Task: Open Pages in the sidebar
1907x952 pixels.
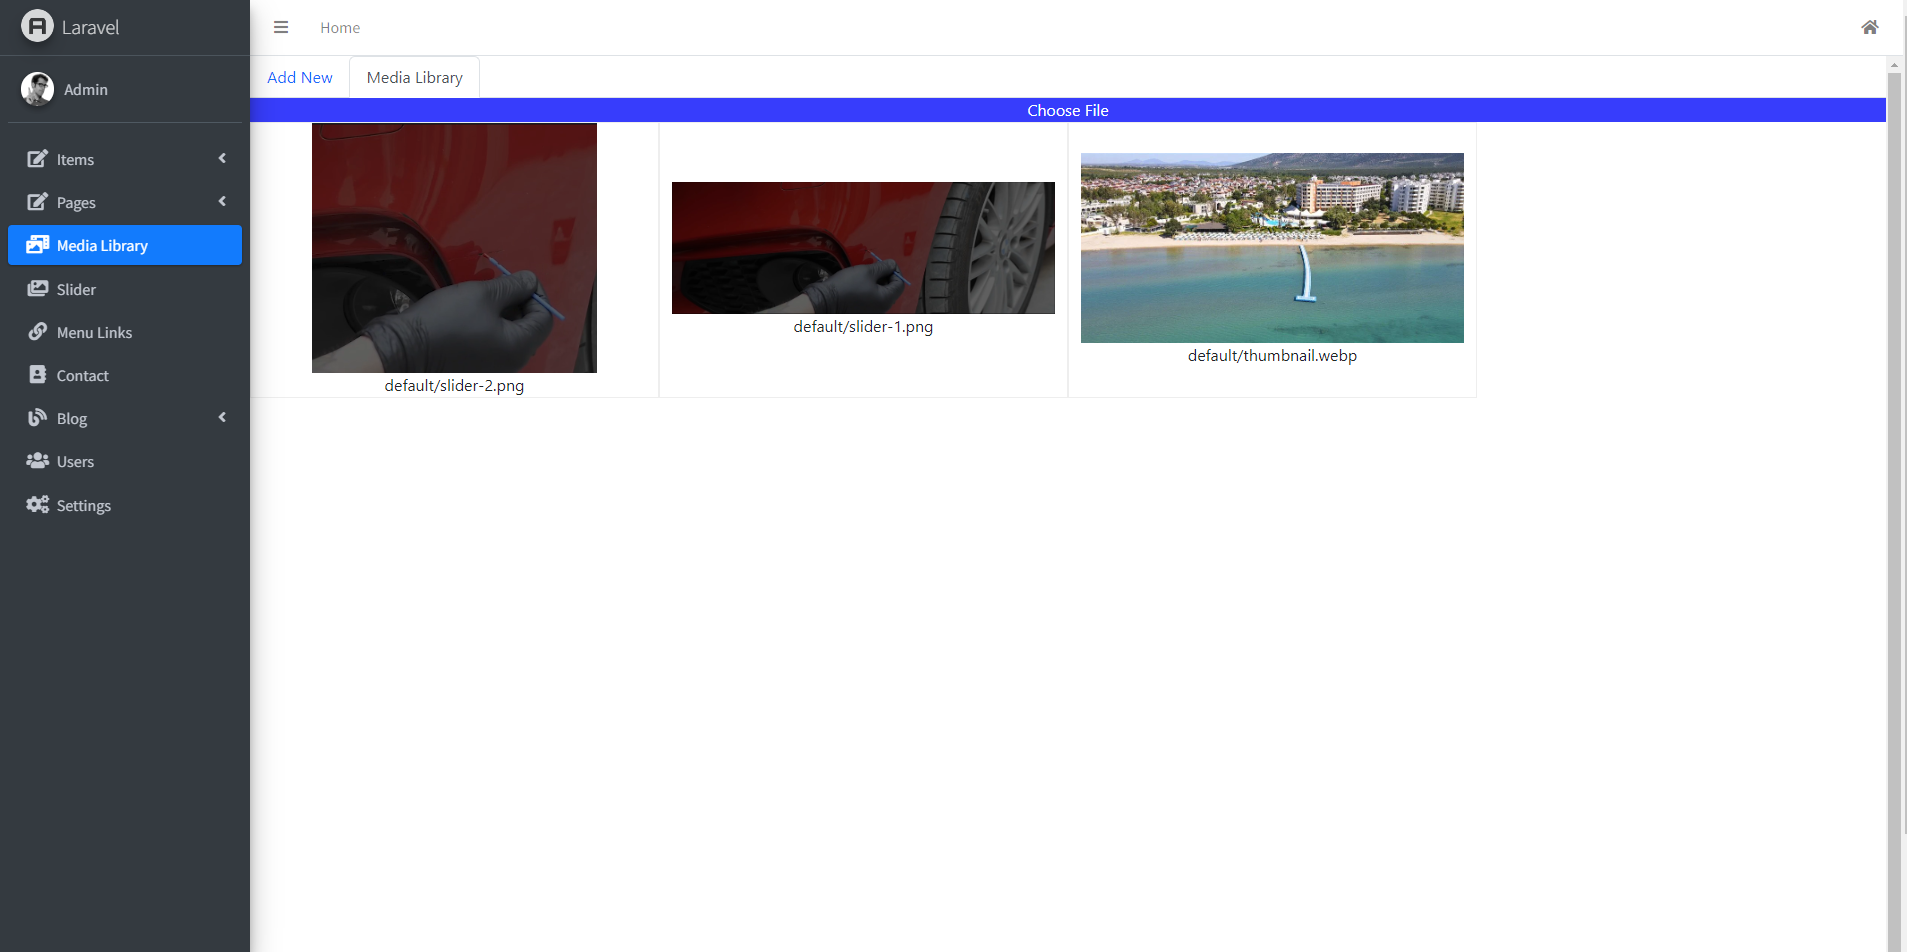Action: 125,202
